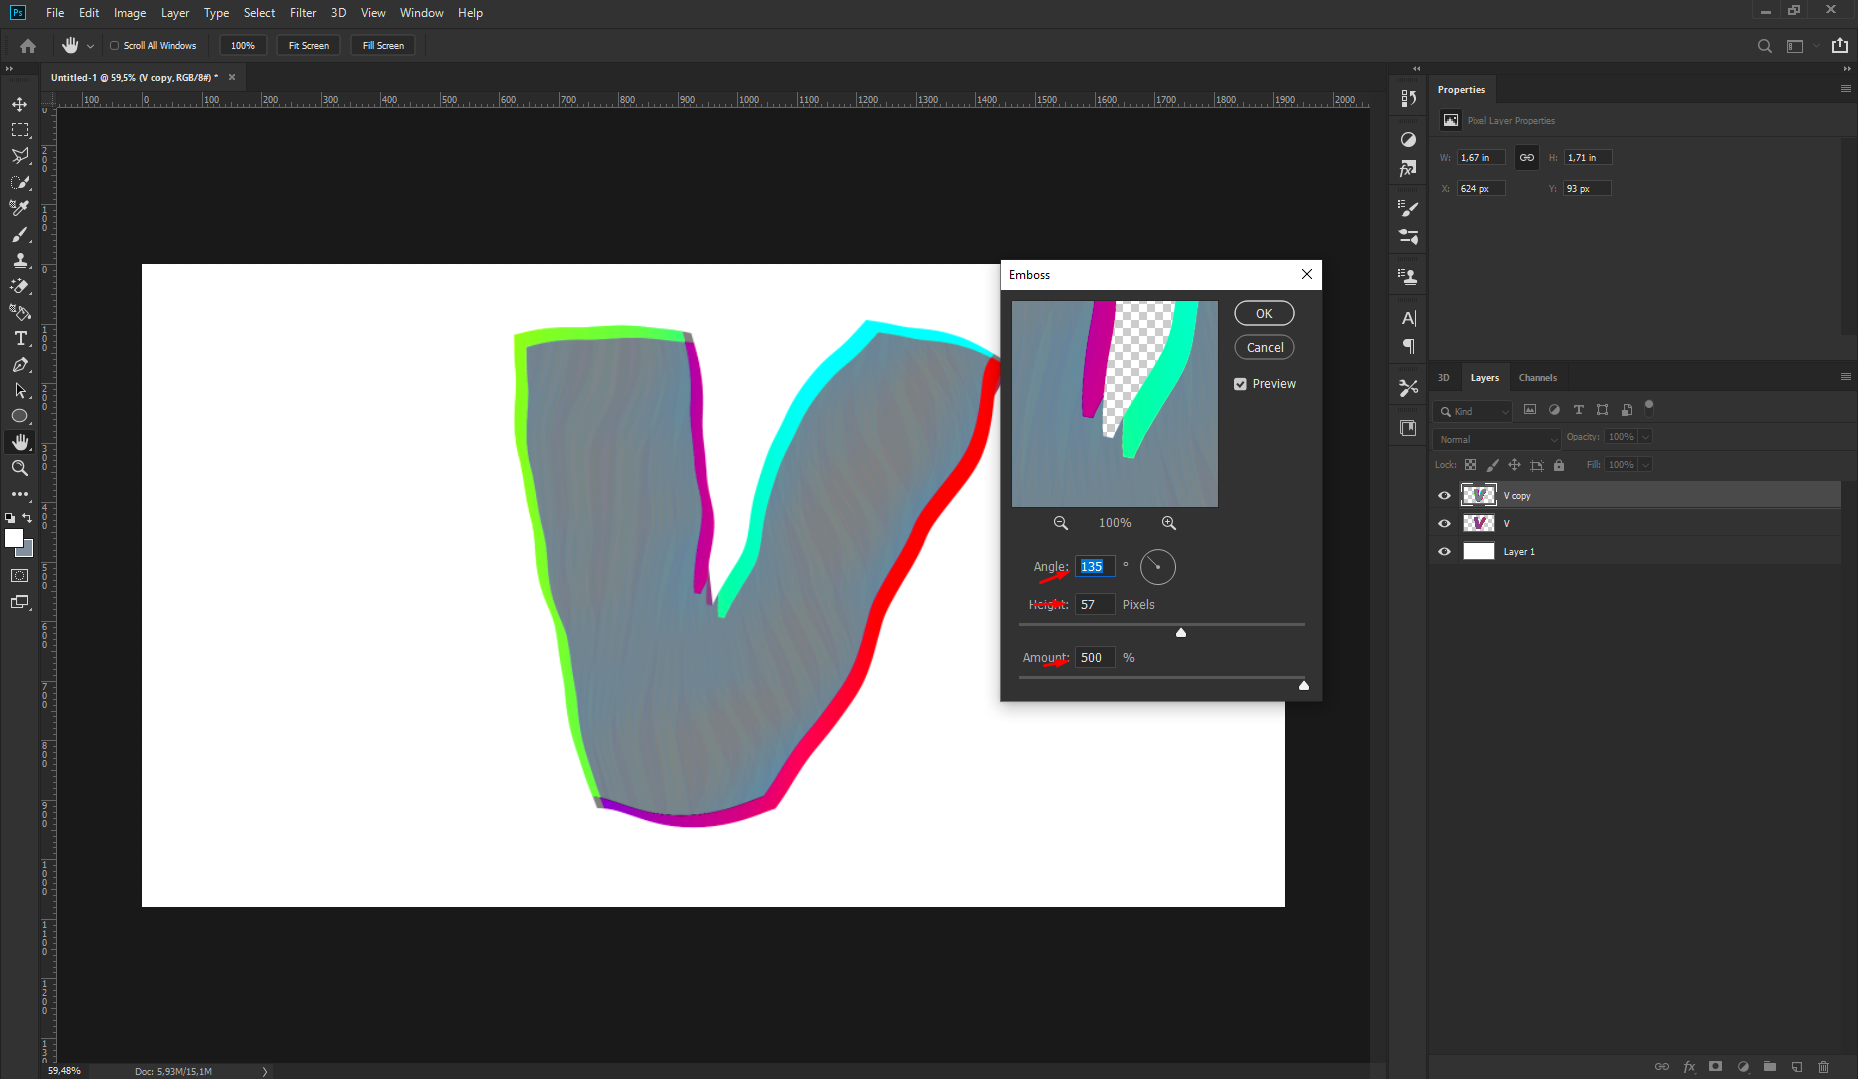1858x1079 pixels.
Task: Toggle the Preview checkbox in Emboss dialog
Action: (1240, 384)
